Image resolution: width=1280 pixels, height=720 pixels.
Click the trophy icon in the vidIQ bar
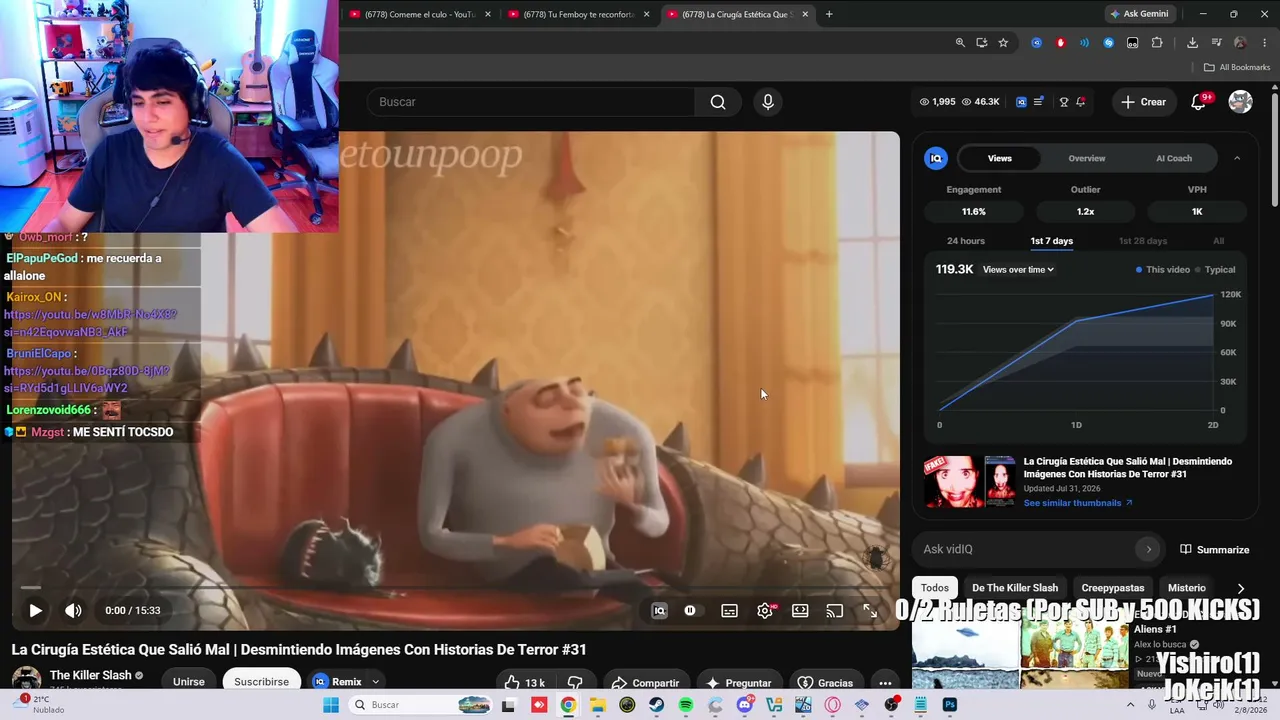point(1064,102)
